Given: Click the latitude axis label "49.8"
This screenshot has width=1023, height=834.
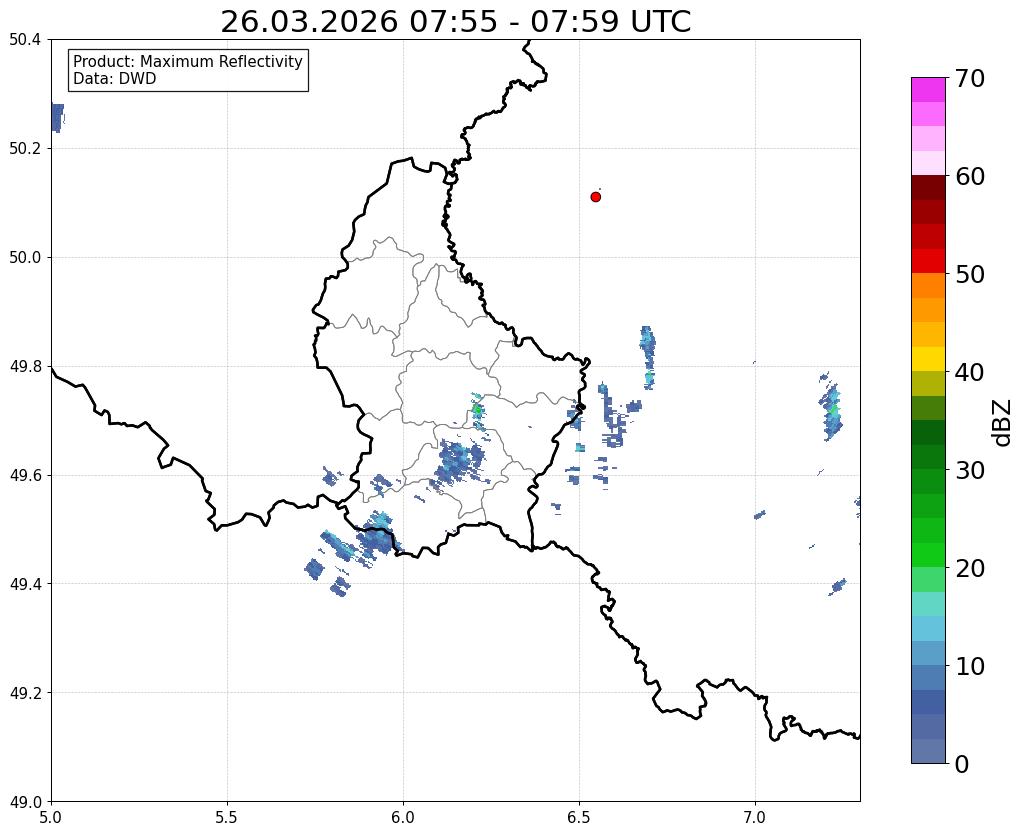Looking at the screenshot, I should point(25,367).
